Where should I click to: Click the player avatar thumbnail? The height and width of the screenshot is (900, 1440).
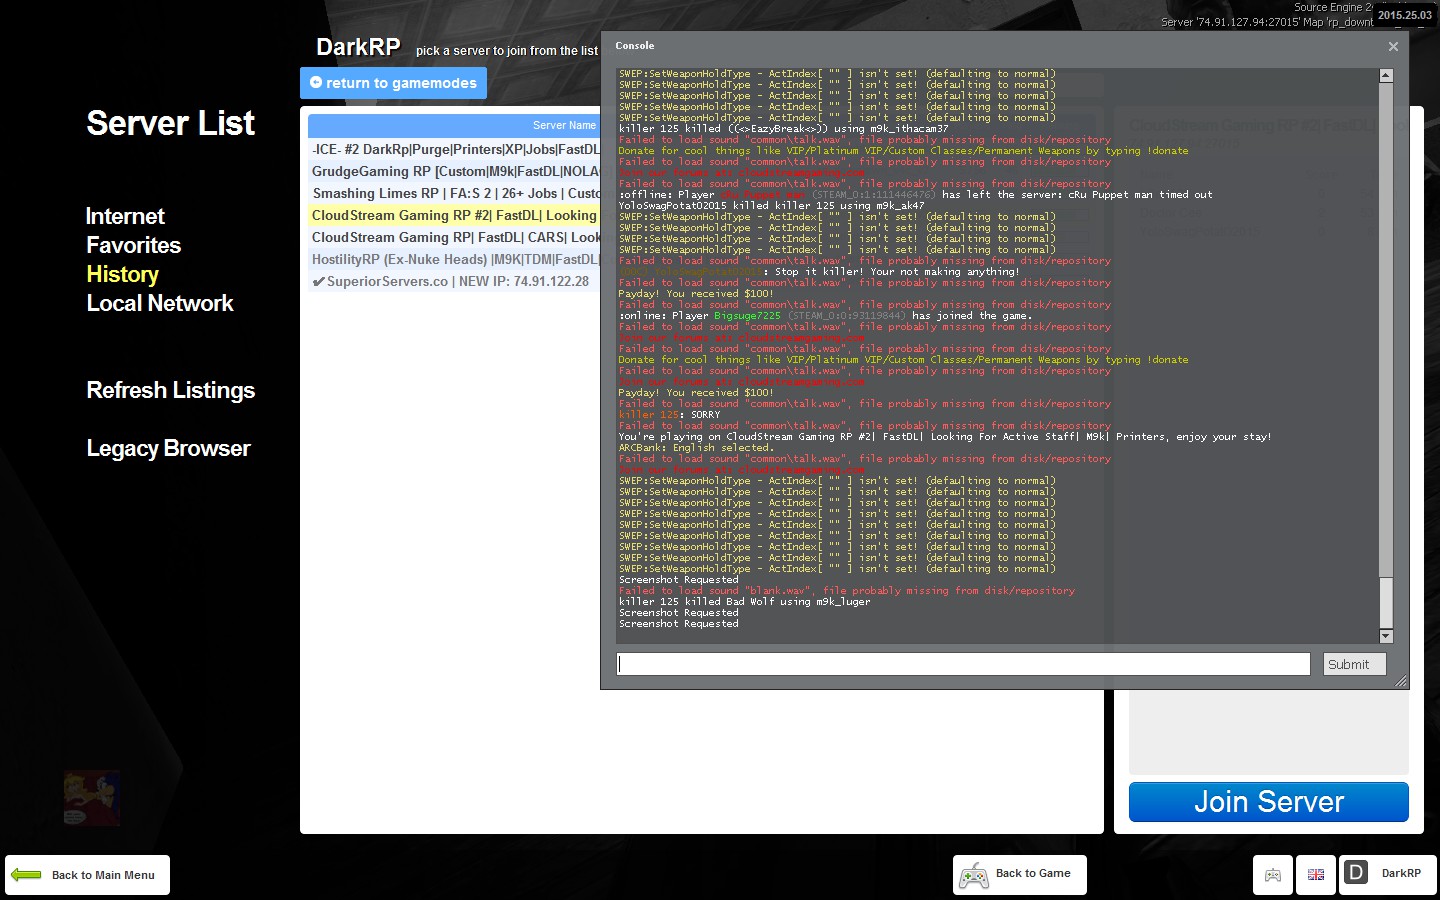(x=92, y=797)
